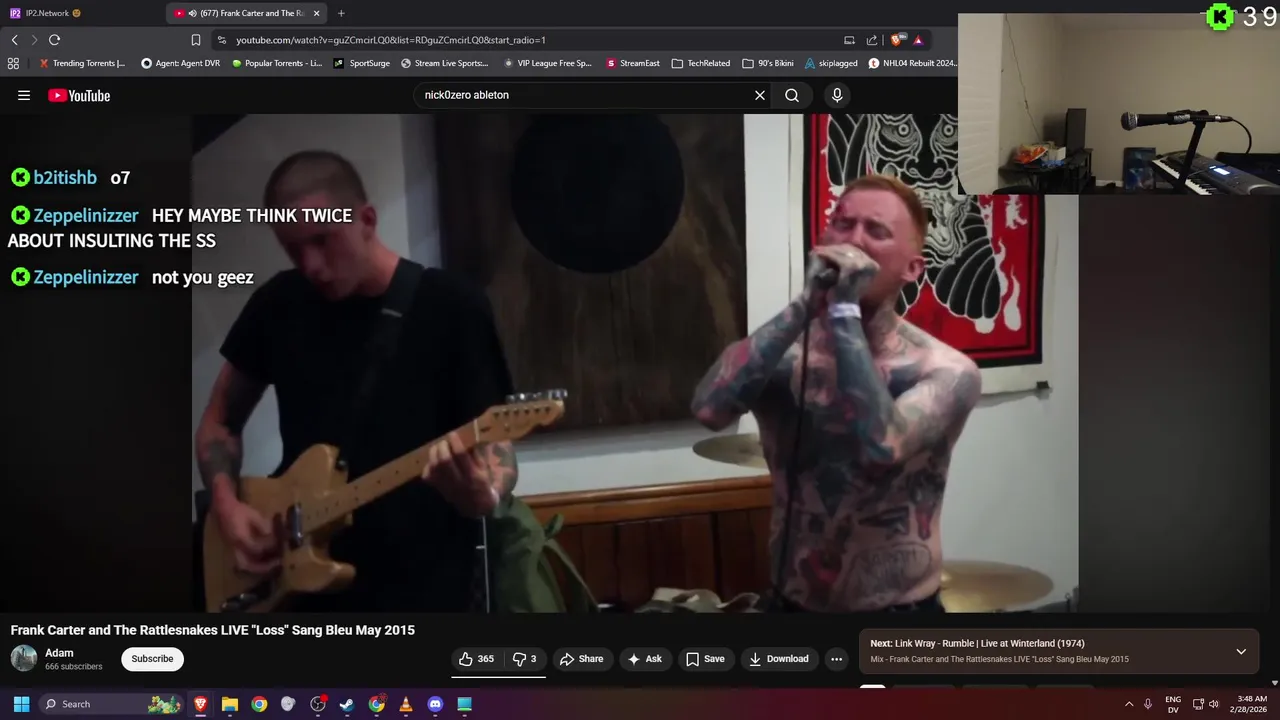The image size is (1280, 720).
Task: Clear the search box with the X
Action: (x=760, y=95)
